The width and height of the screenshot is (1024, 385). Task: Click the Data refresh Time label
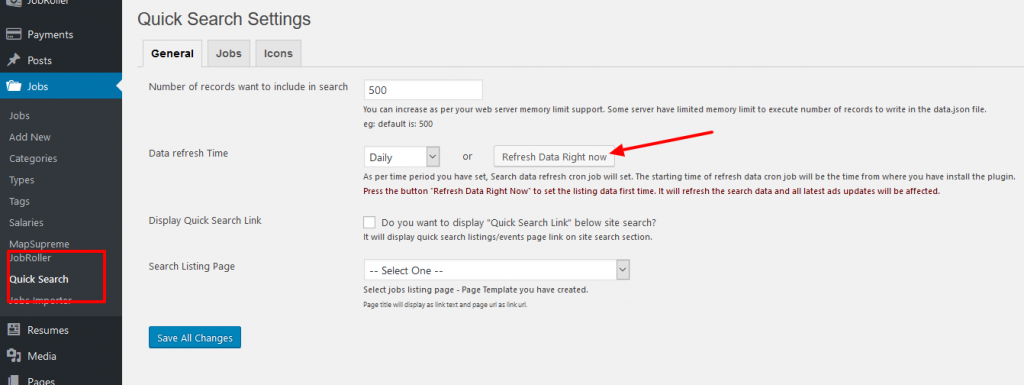coord(188,153)
